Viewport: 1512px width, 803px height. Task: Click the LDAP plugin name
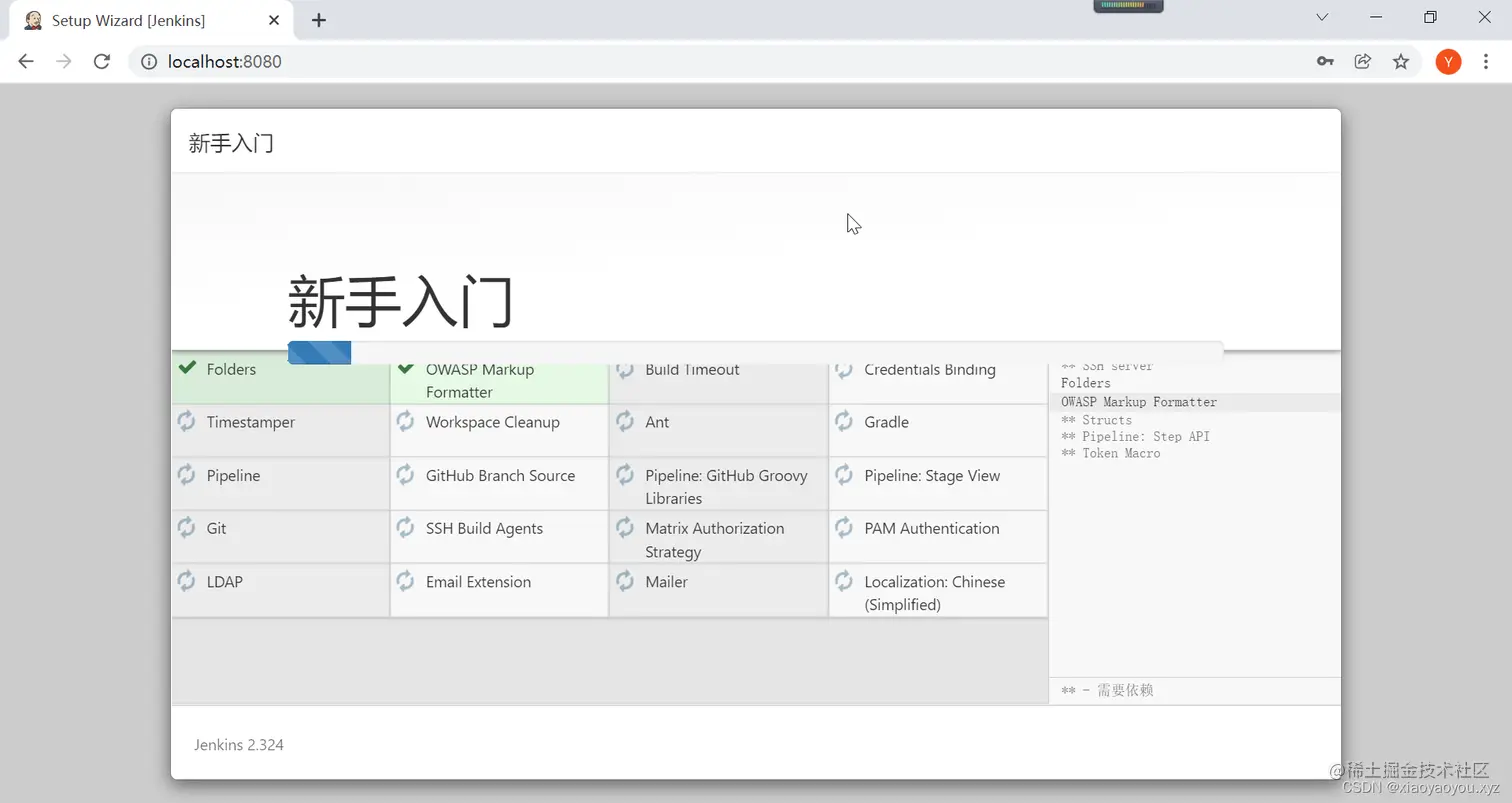[225, 581]
